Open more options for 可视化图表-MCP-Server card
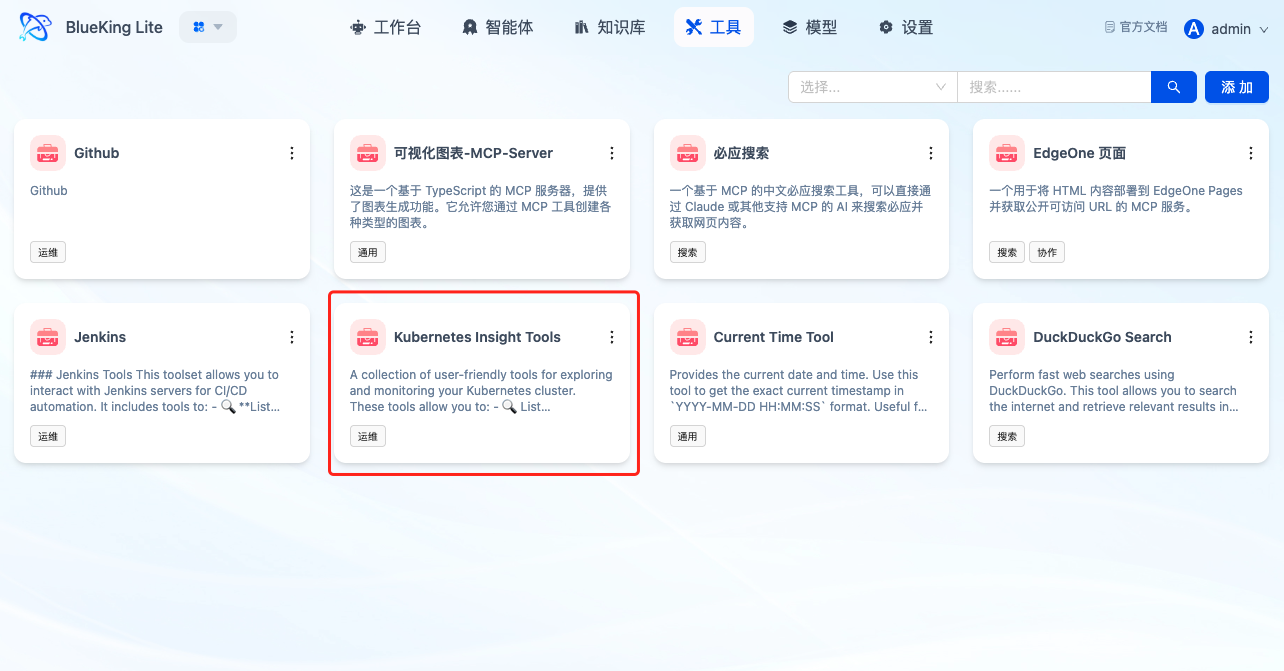 coord(612,153)
